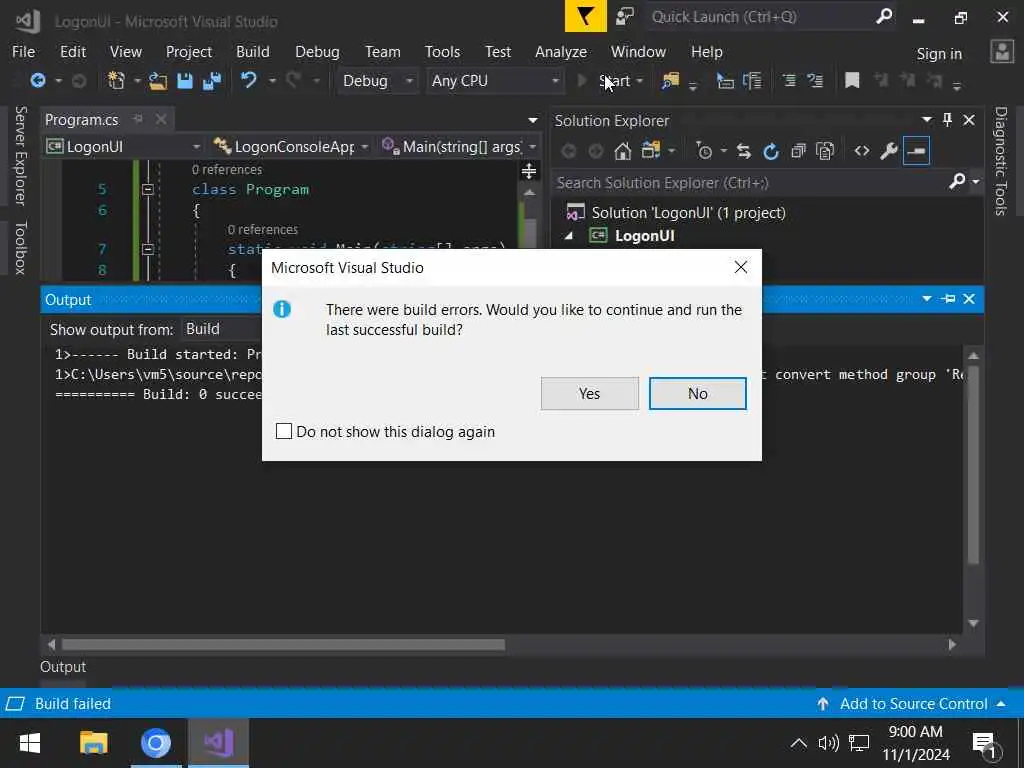Click the Open File folder icon

coord(158,80)
